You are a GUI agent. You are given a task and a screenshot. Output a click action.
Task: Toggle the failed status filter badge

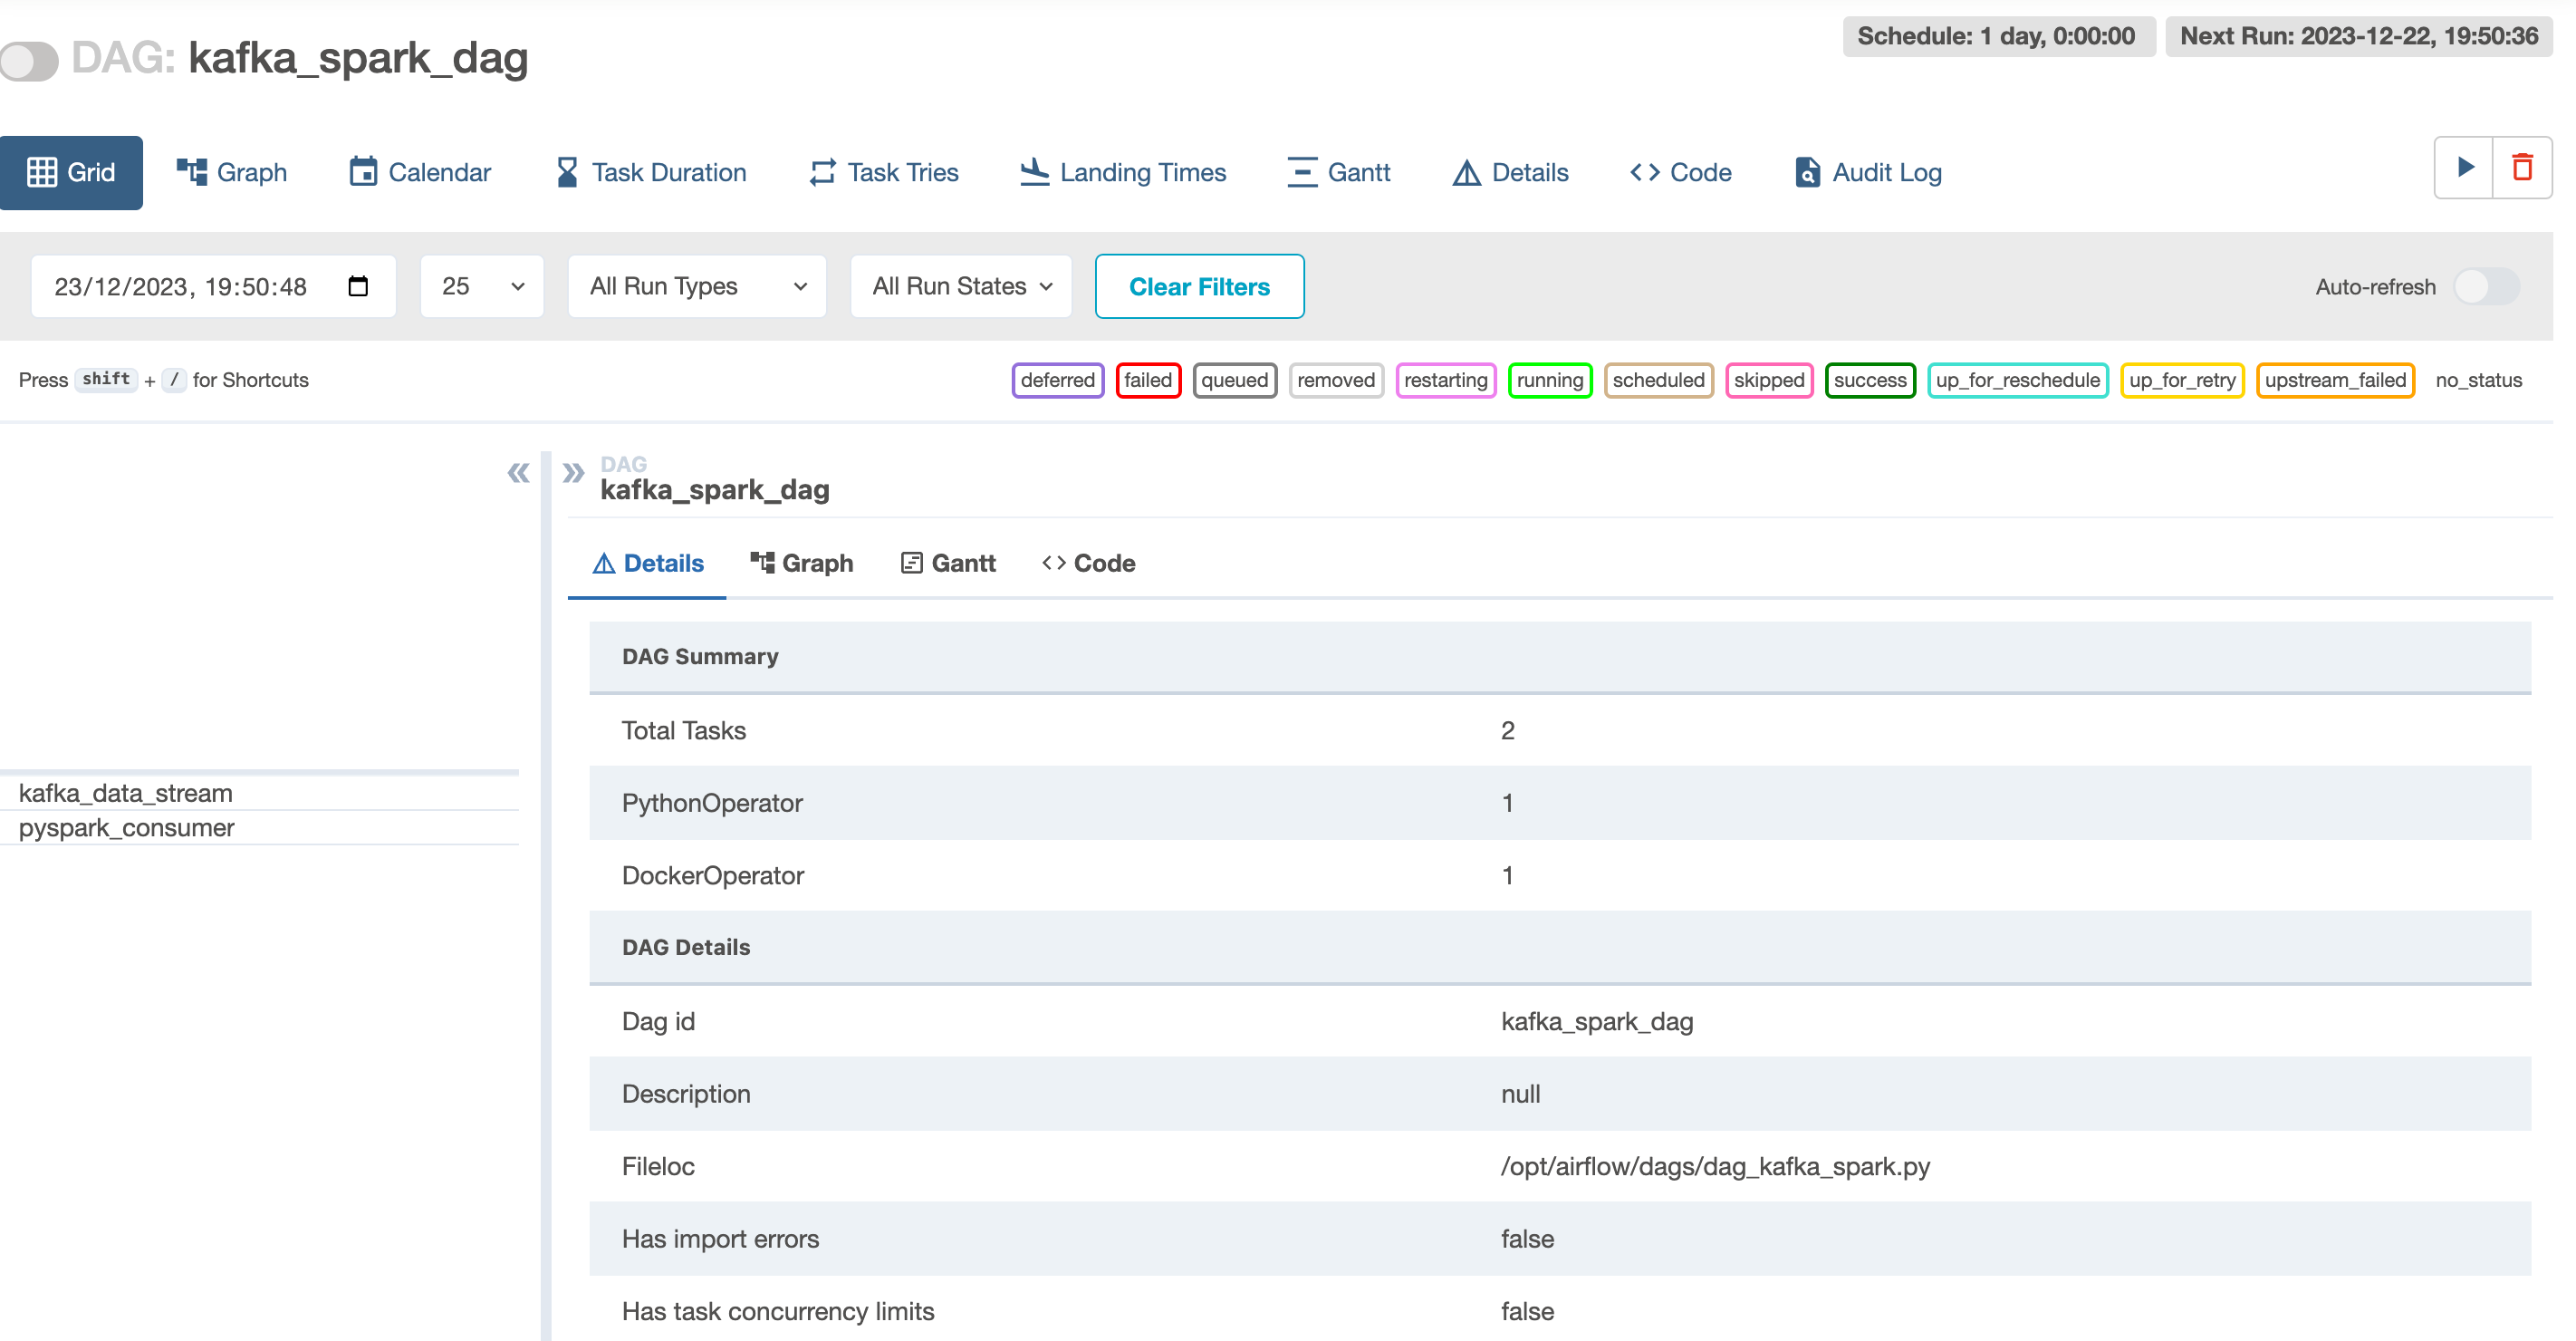click(1147, 380)
